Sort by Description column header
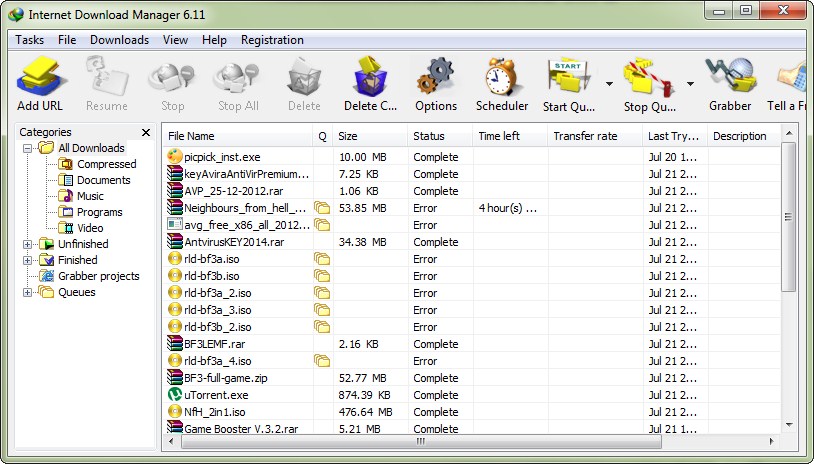This screenshot has height=464, width=814. pos(744,136)
